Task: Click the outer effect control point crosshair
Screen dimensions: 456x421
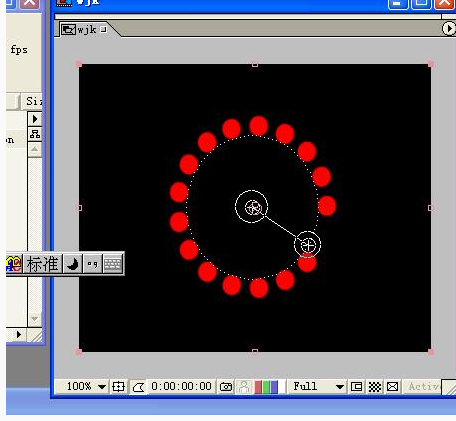Action: point(308,245)
